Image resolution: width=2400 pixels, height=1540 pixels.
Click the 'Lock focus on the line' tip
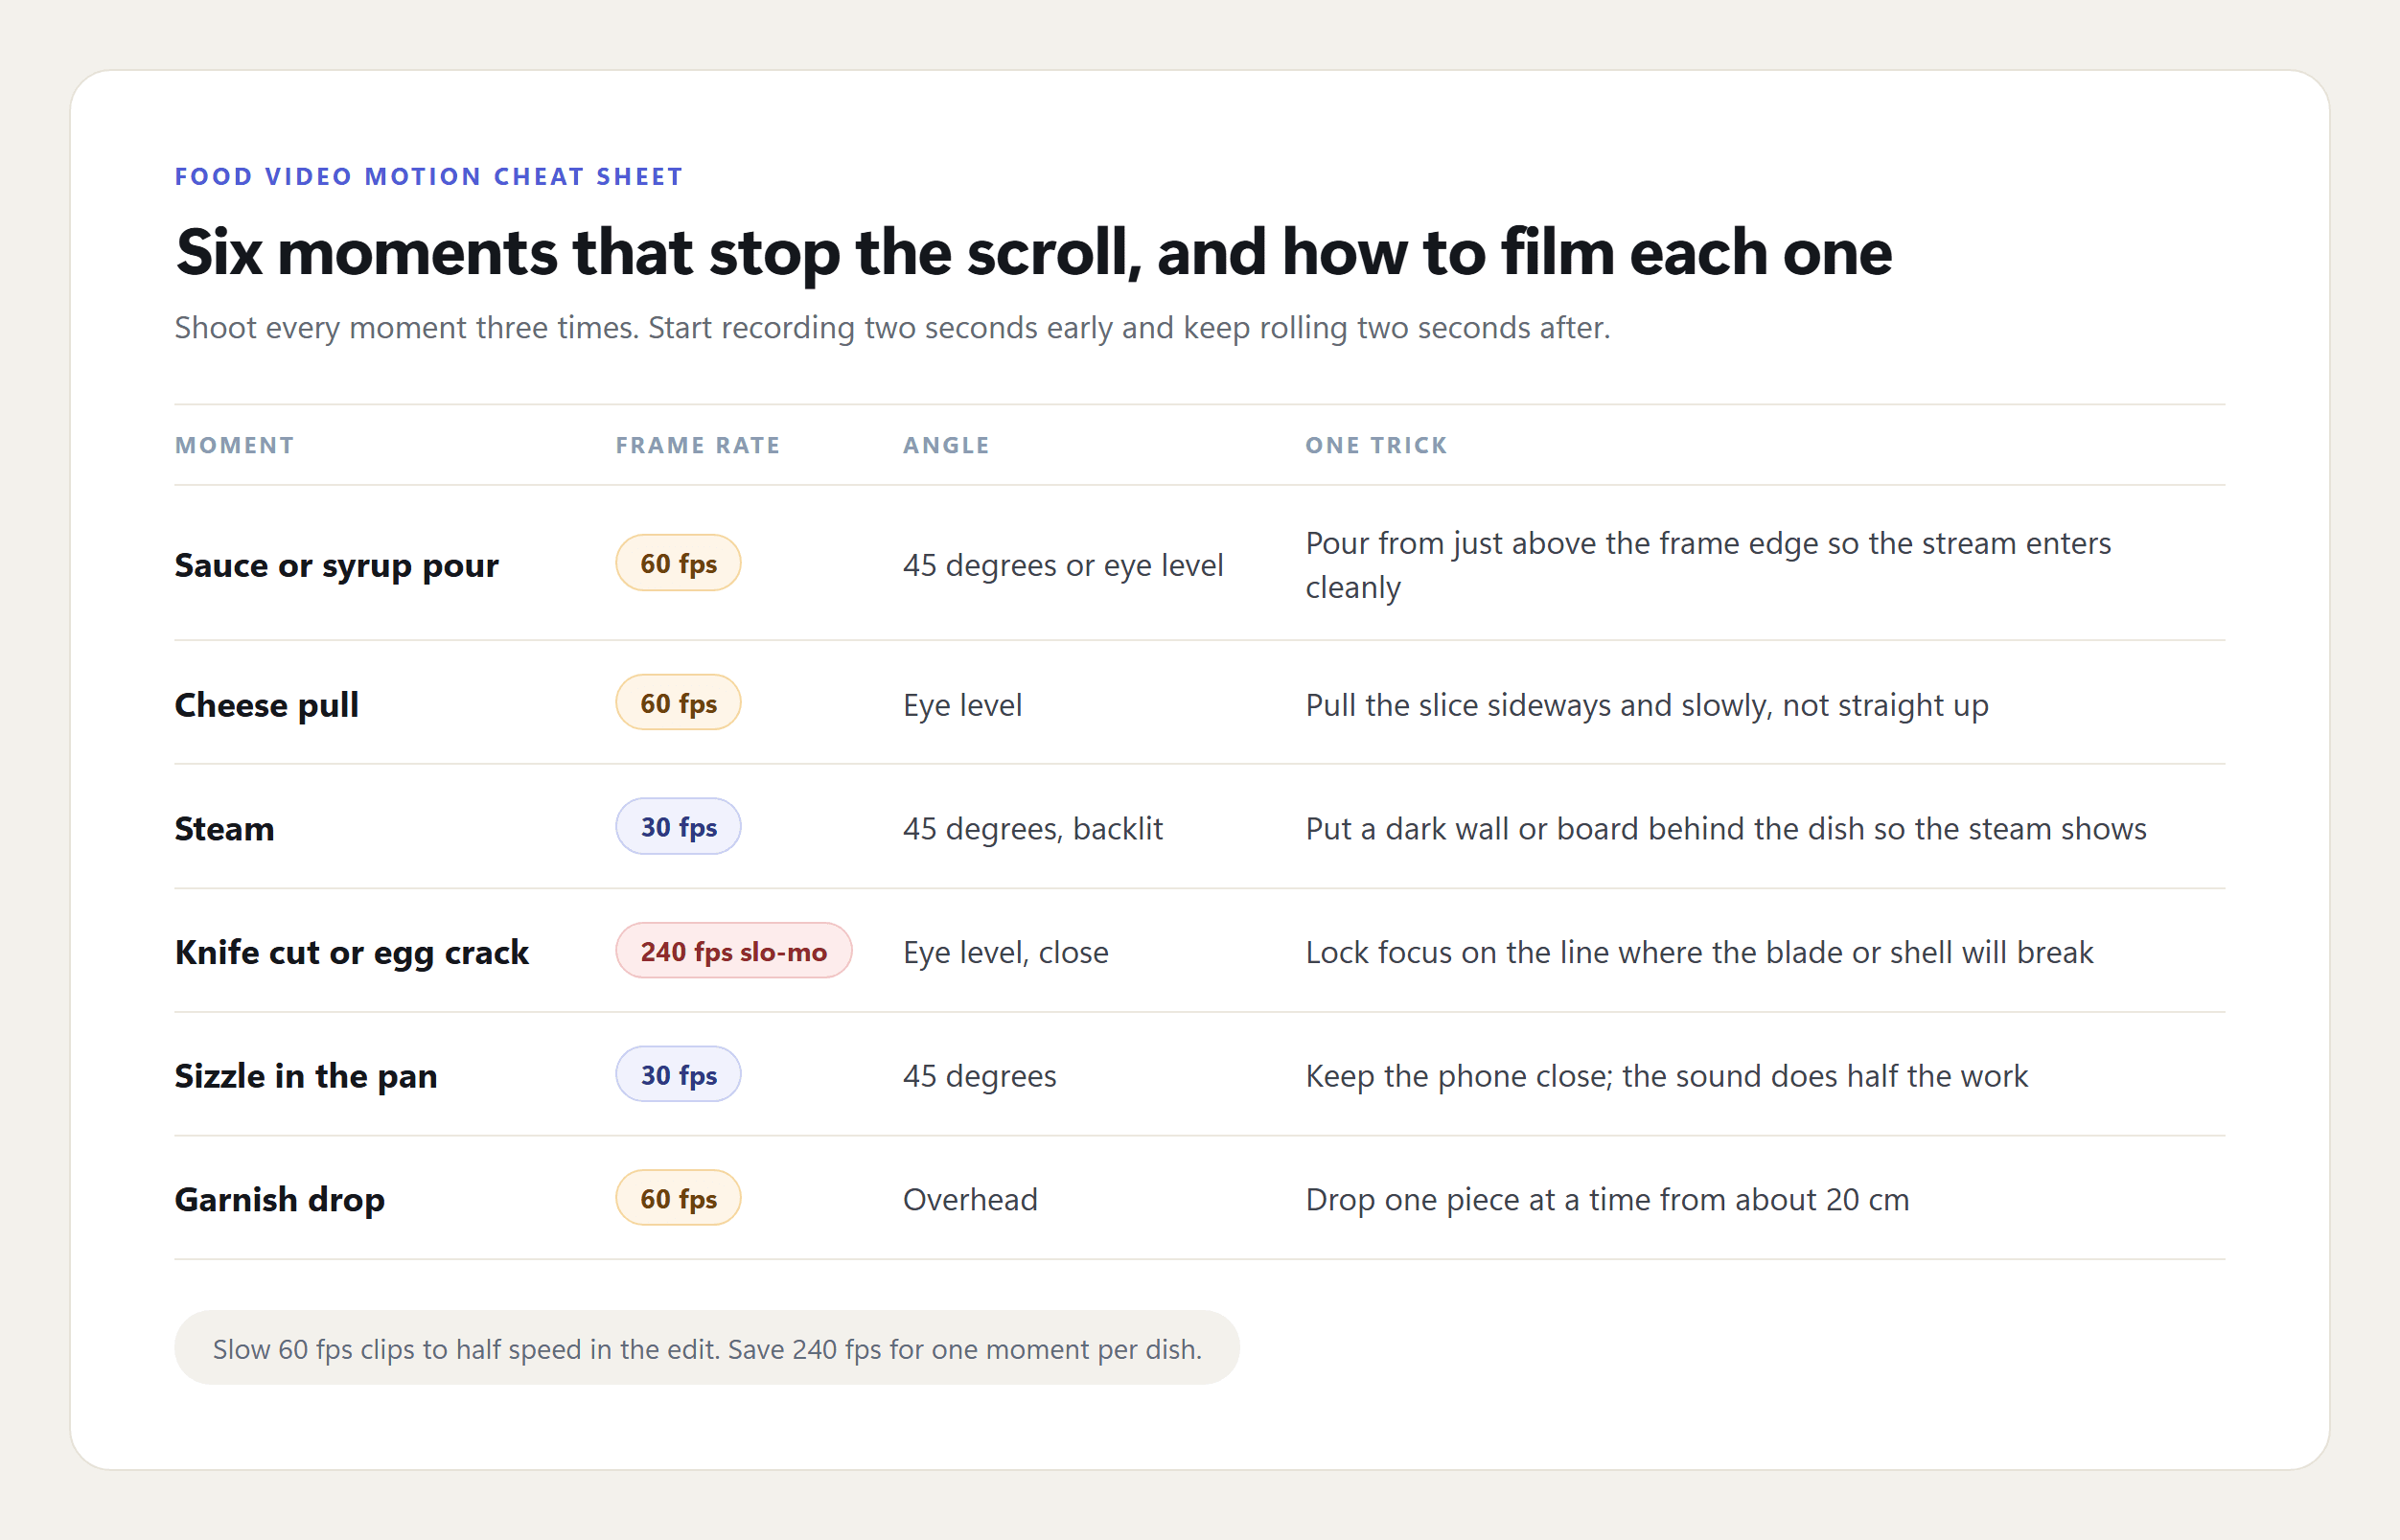(x=1699, y=952)
